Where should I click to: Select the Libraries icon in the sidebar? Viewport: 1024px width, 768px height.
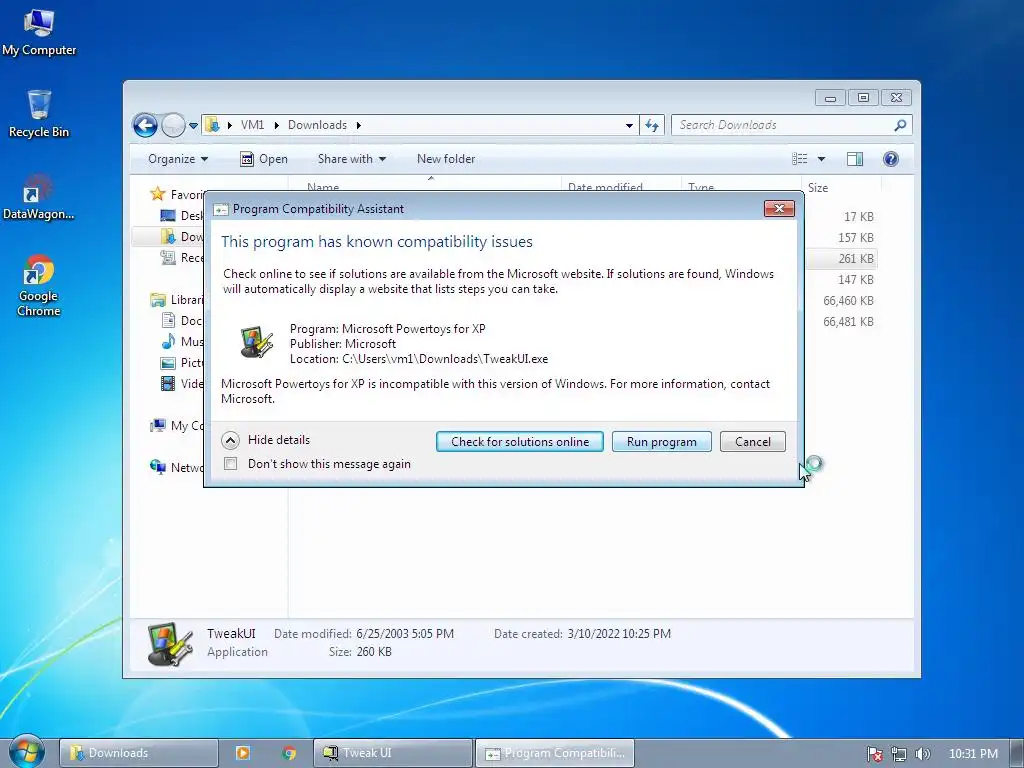coord(157,300)
